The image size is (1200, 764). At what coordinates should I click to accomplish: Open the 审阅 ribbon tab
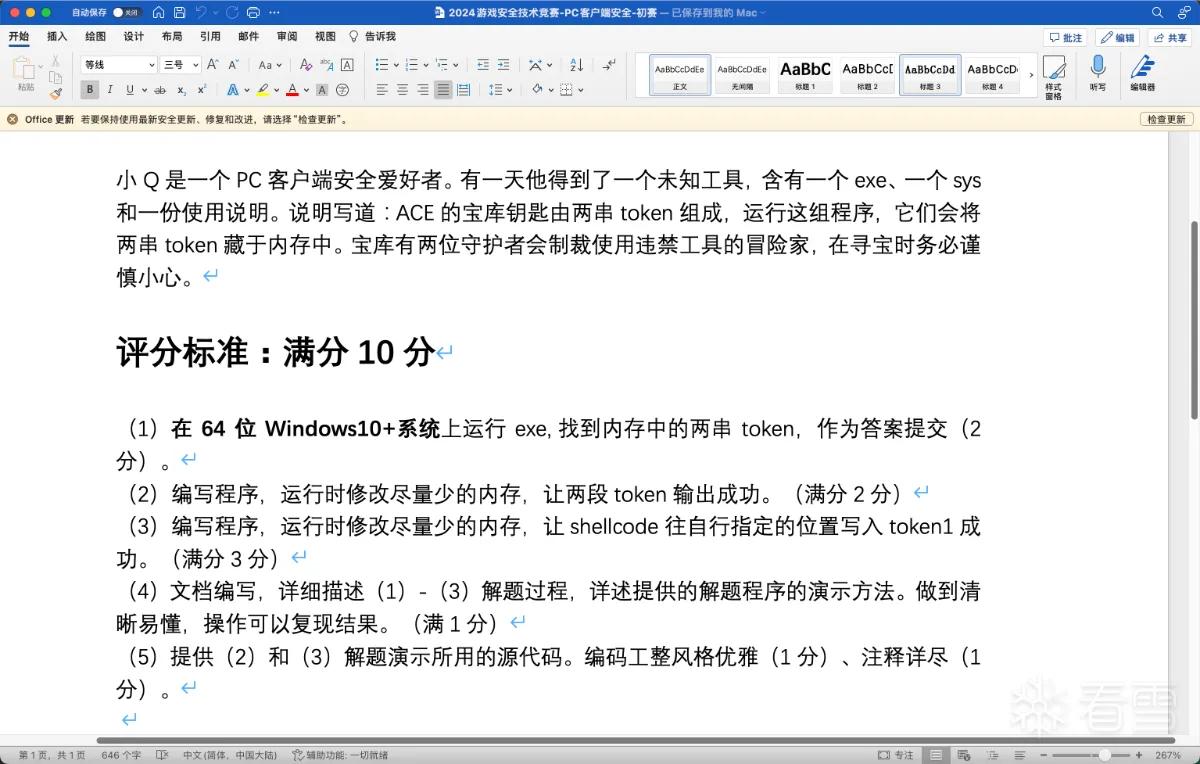(x=287, y=36)
